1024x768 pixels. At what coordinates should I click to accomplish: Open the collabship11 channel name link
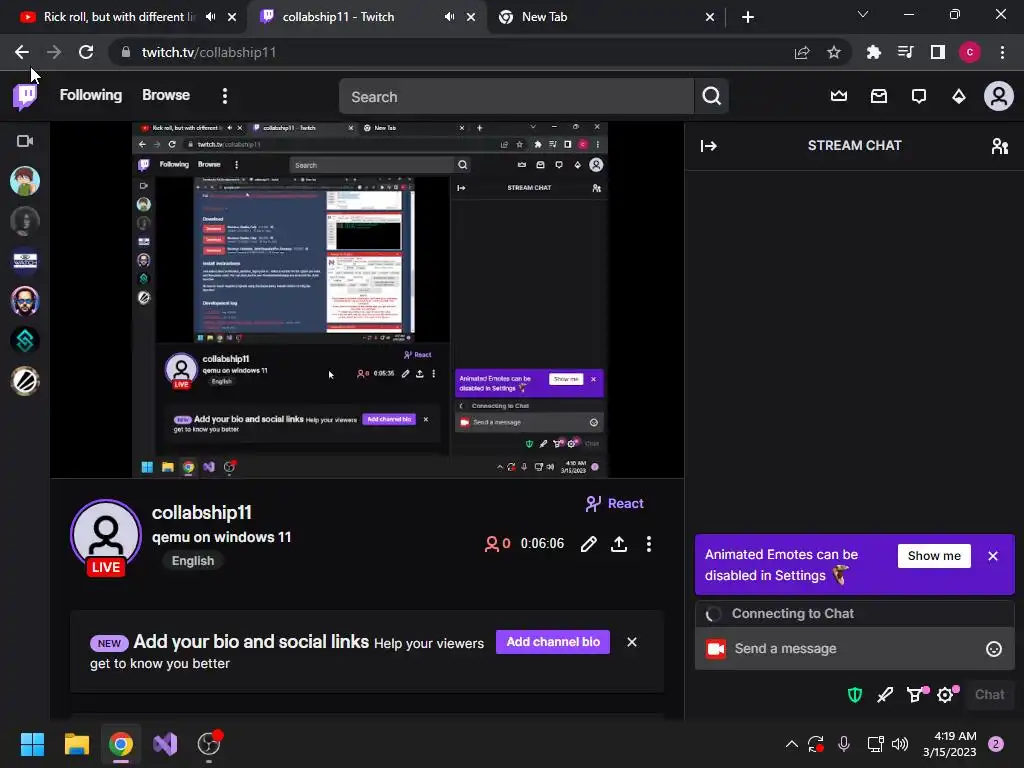point(202,513)
